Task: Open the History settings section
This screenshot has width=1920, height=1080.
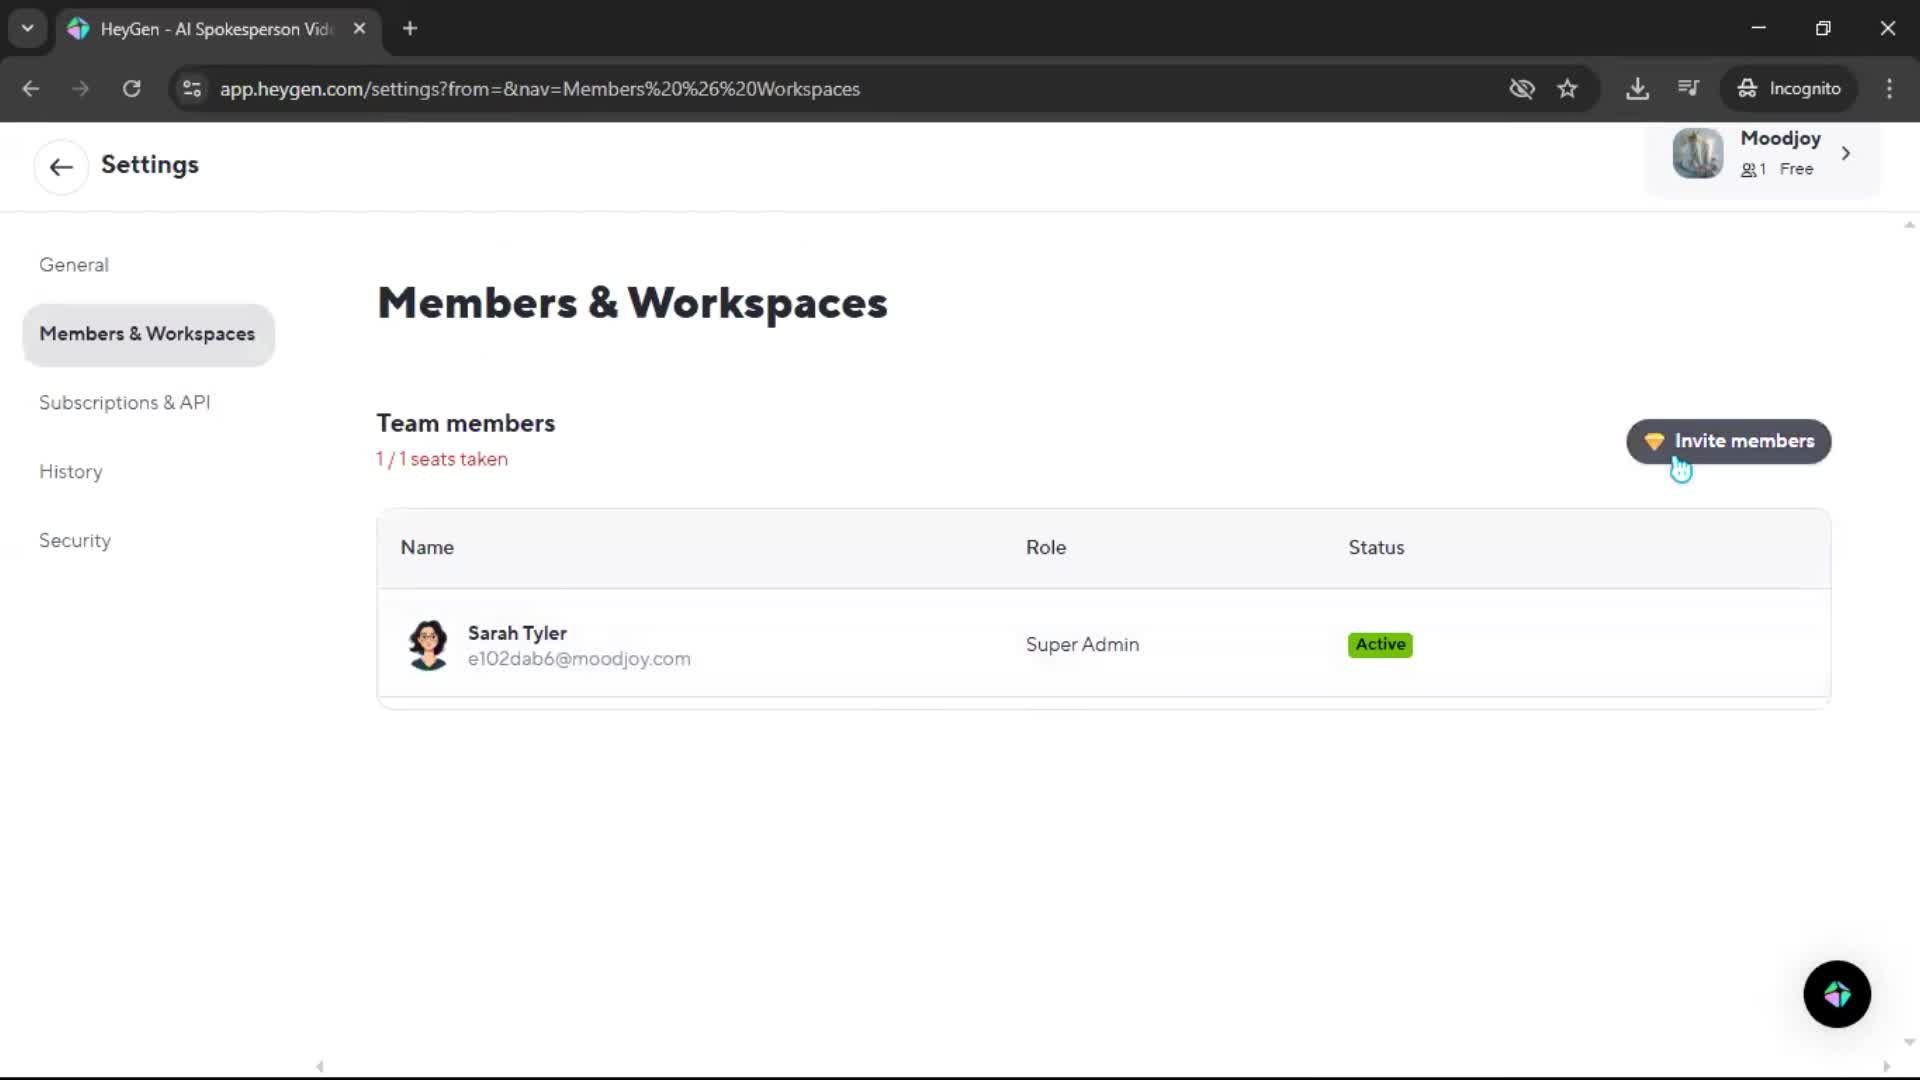Action: (71, 472)
